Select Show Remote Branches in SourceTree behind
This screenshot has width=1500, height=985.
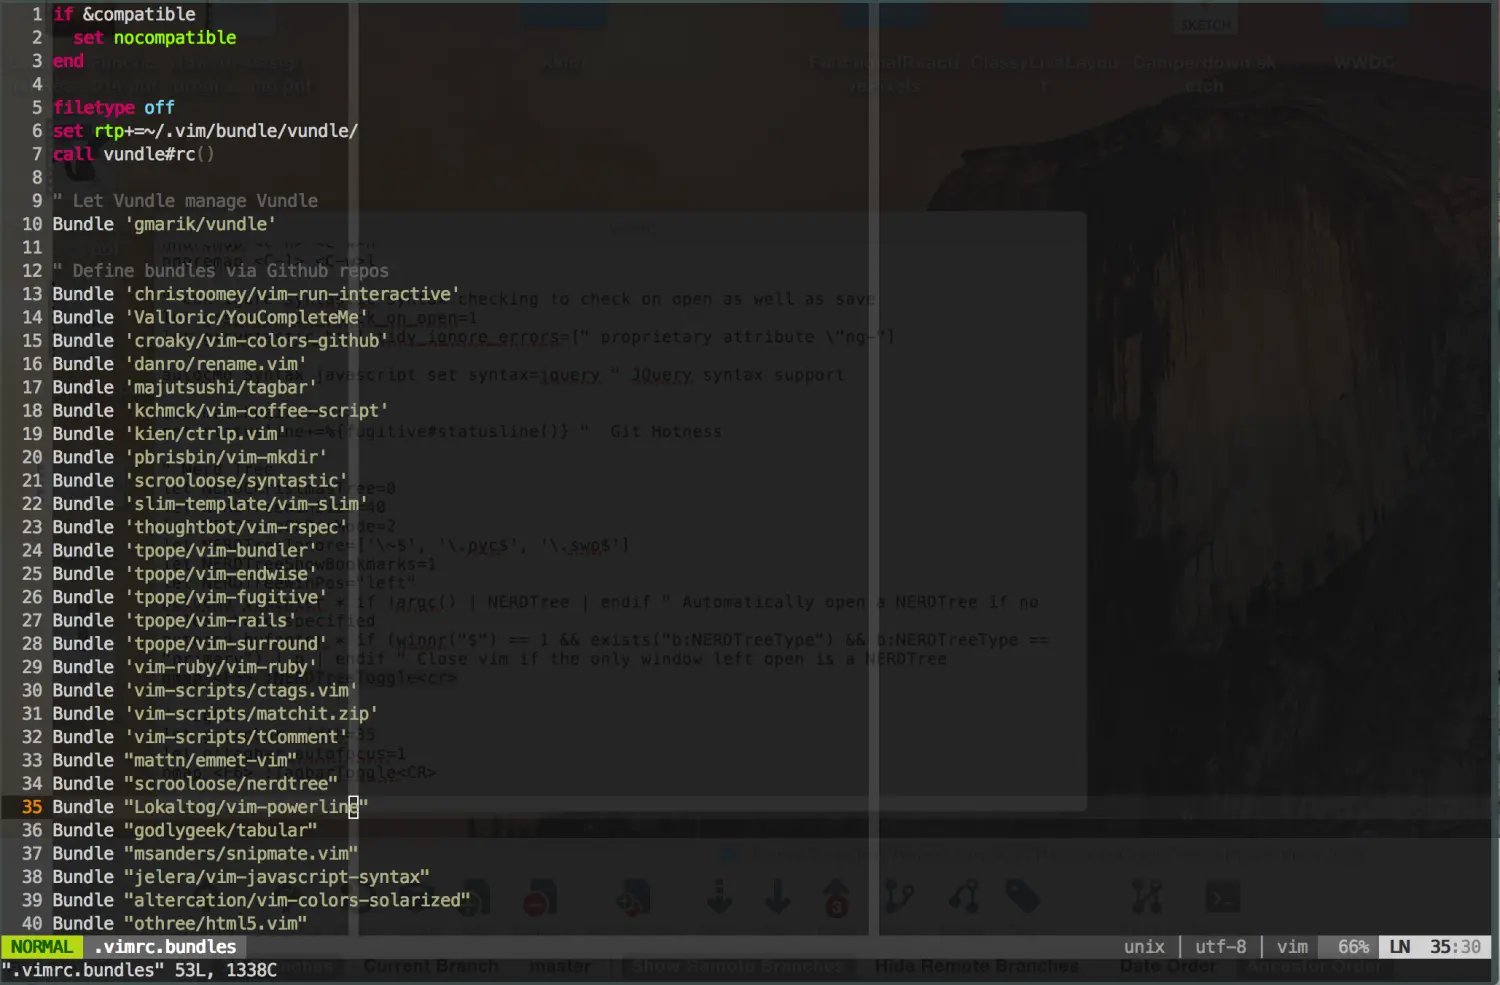pyautogui.click(x=737, y=966)
